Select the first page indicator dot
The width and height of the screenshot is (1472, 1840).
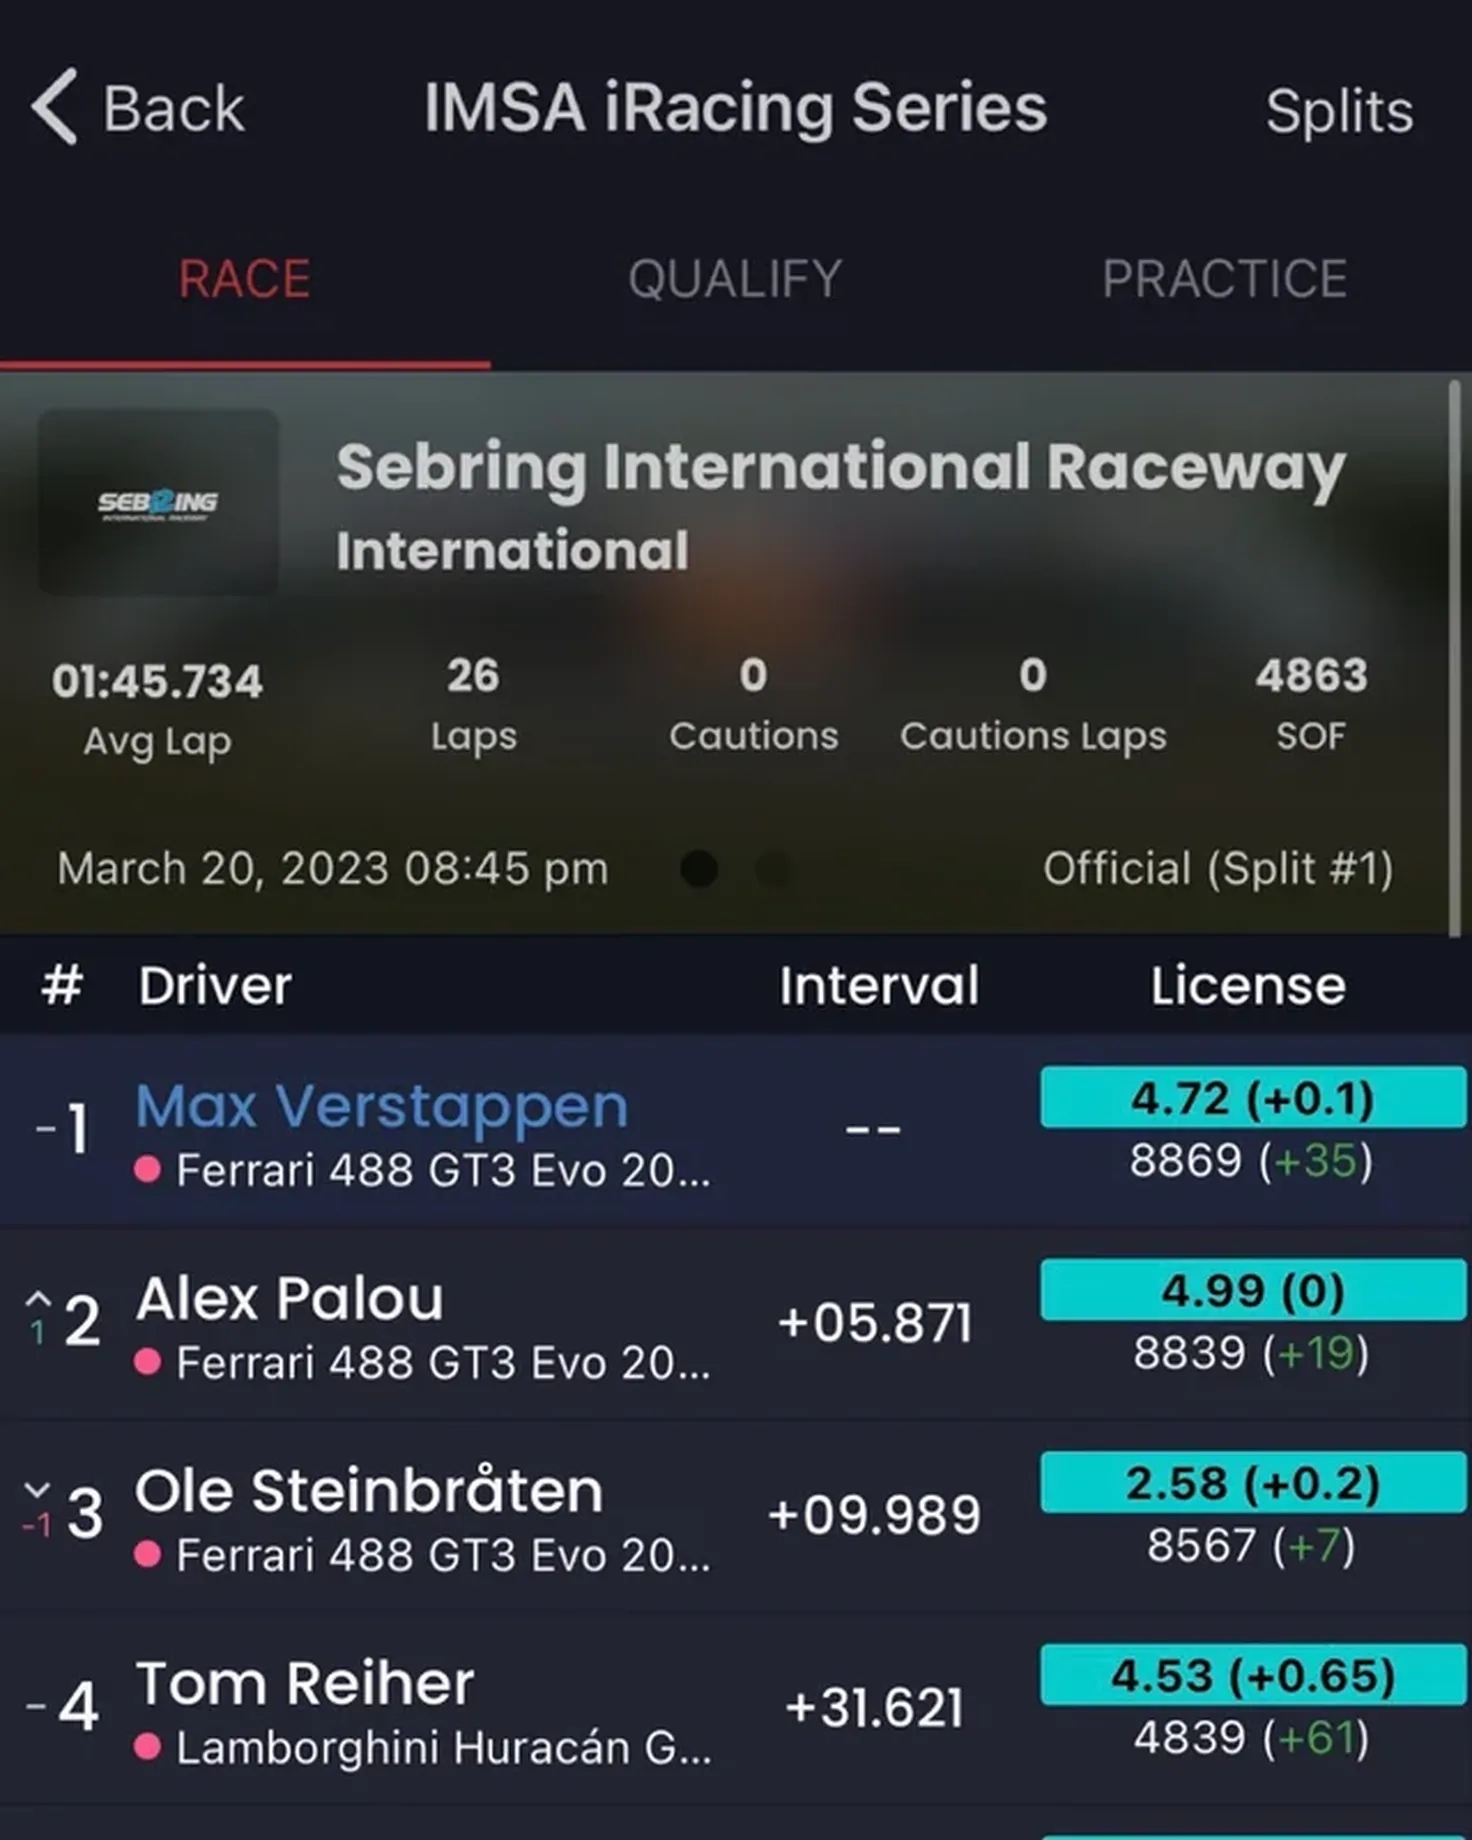699,868
